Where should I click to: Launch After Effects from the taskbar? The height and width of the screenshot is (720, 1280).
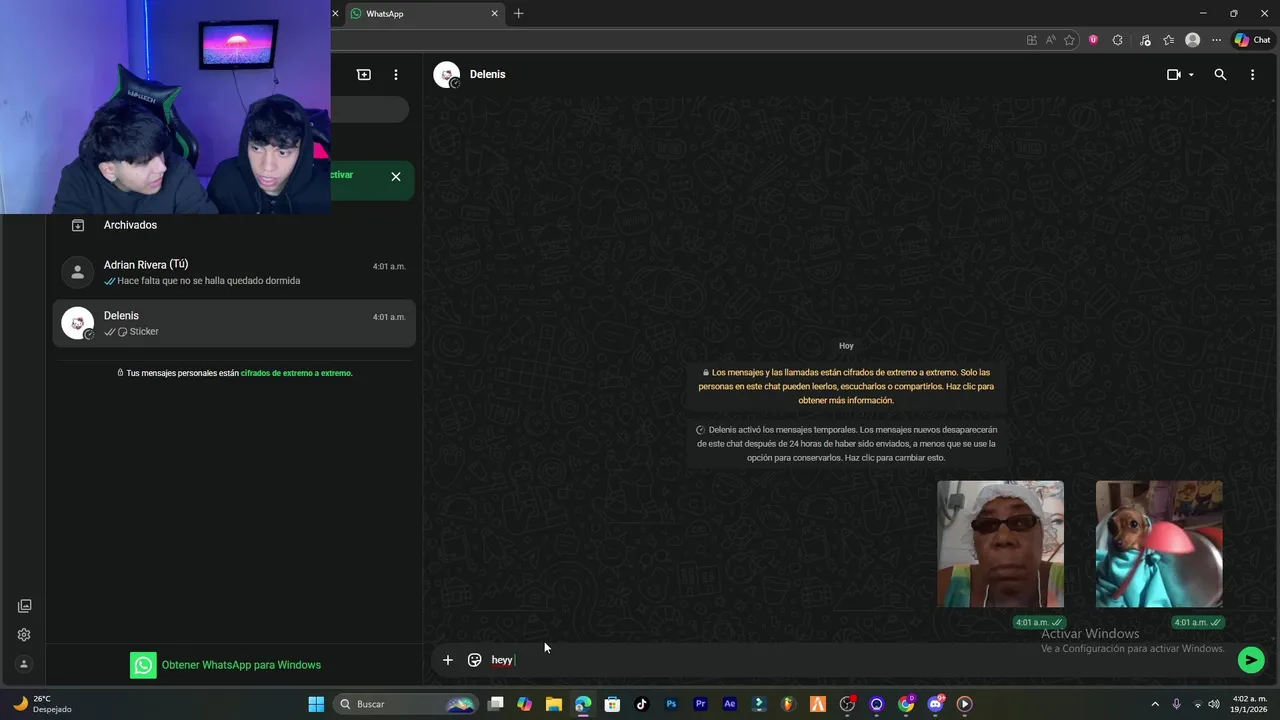click(730, 704)
